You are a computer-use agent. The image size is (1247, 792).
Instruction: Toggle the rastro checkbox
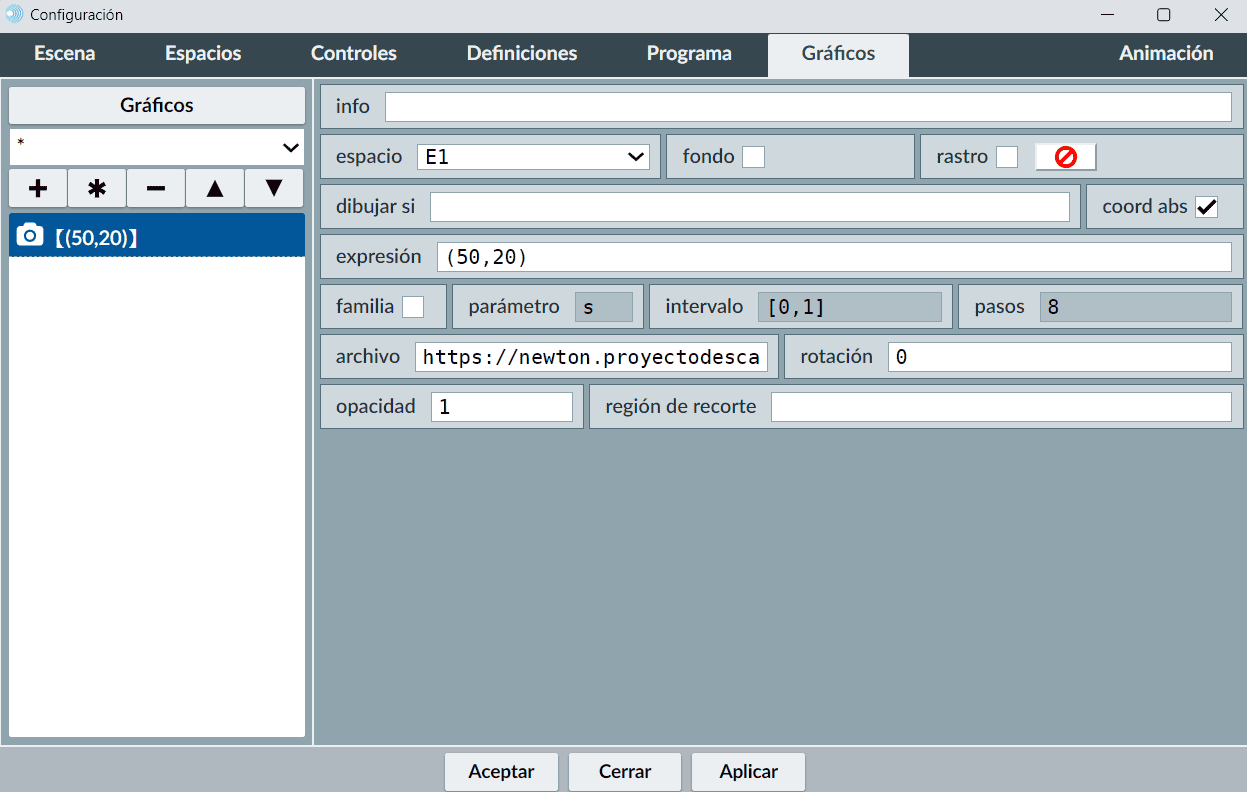1007,157
